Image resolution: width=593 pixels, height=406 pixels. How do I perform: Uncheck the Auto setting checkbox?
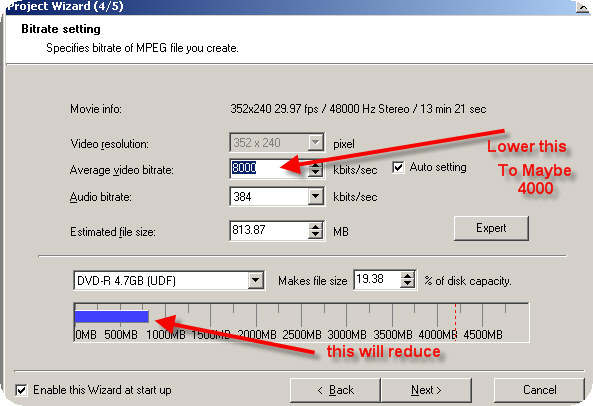tap(398, 167)
